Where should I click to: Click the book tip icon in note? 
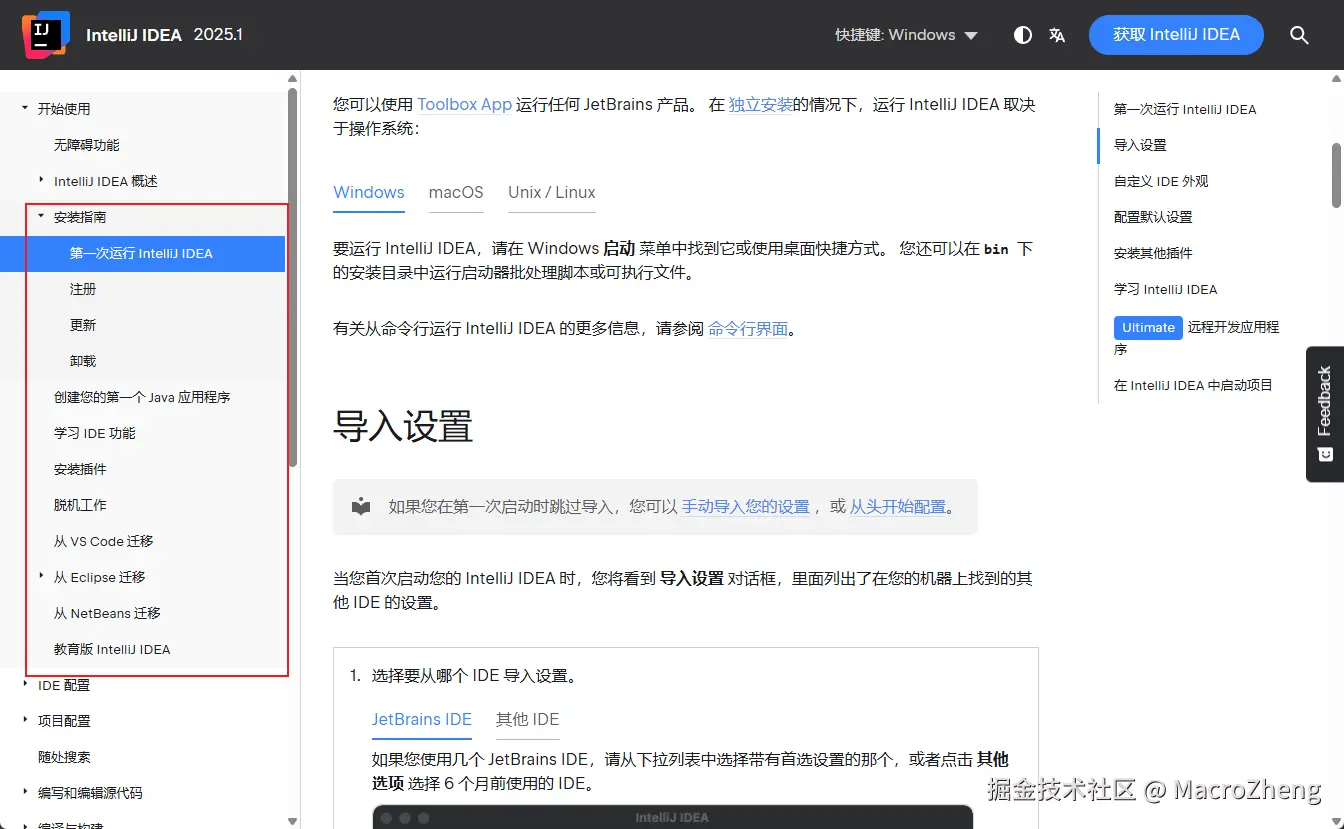pyautogui.click(x=361, y=507)
